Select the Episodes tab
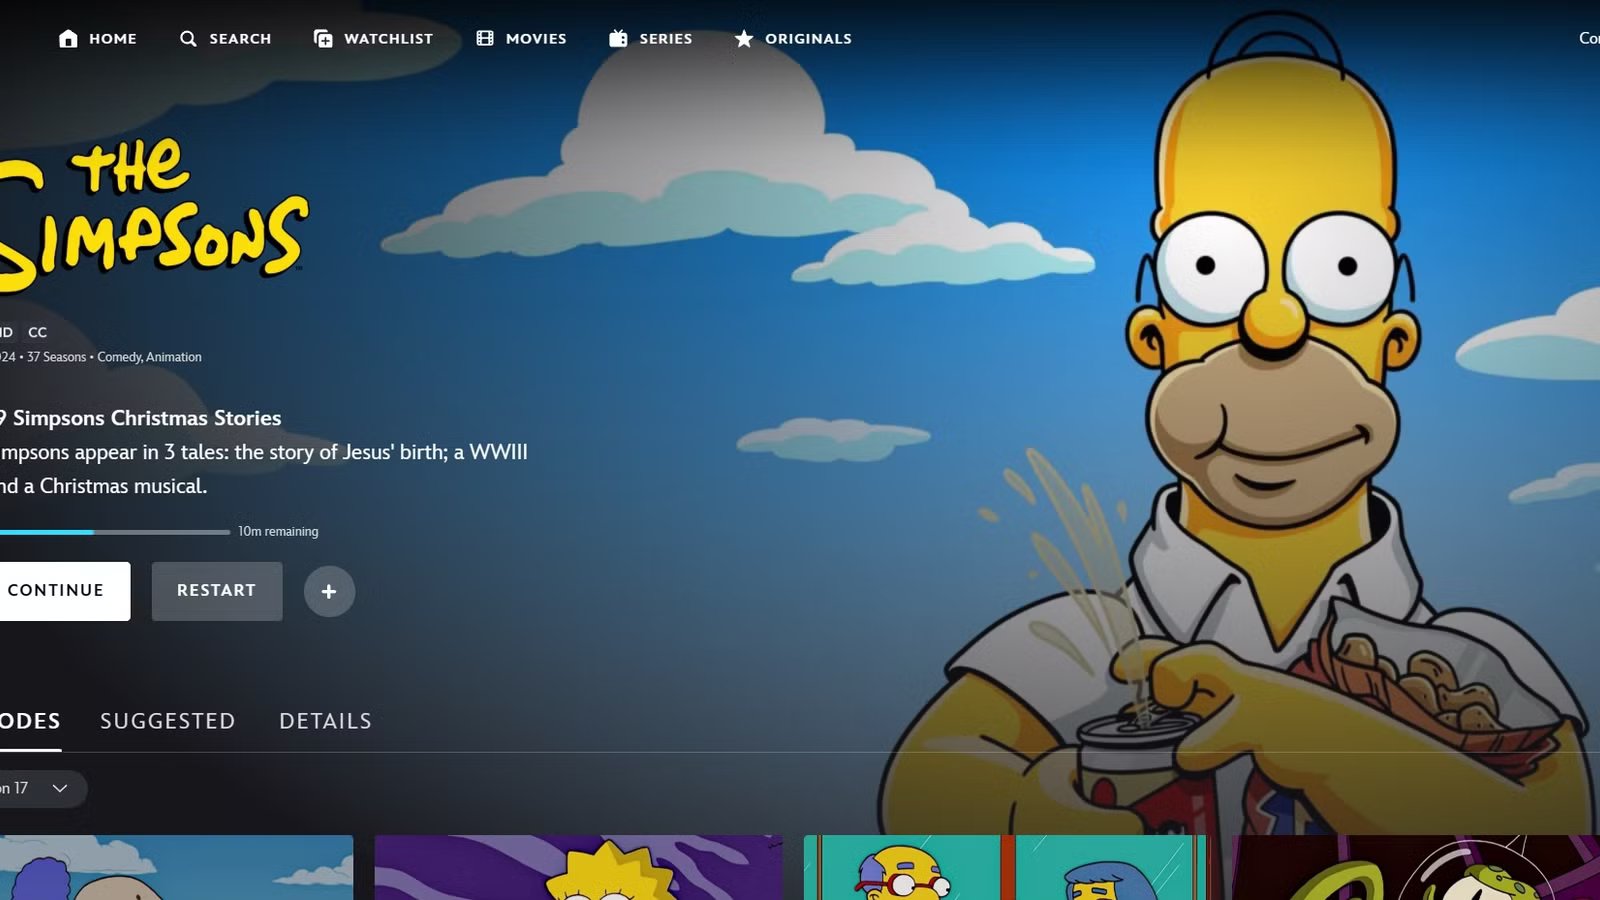 [x=30, y=721]
